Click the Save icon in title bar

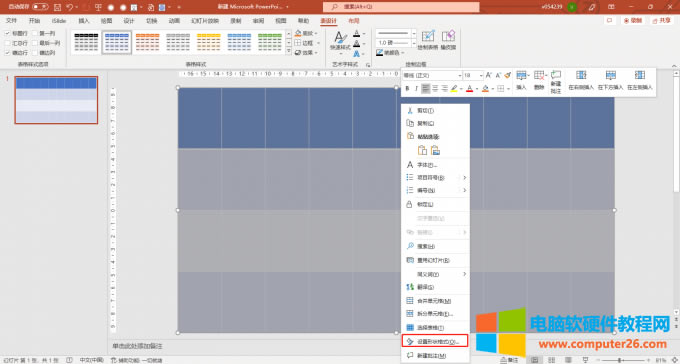[58, 7]
